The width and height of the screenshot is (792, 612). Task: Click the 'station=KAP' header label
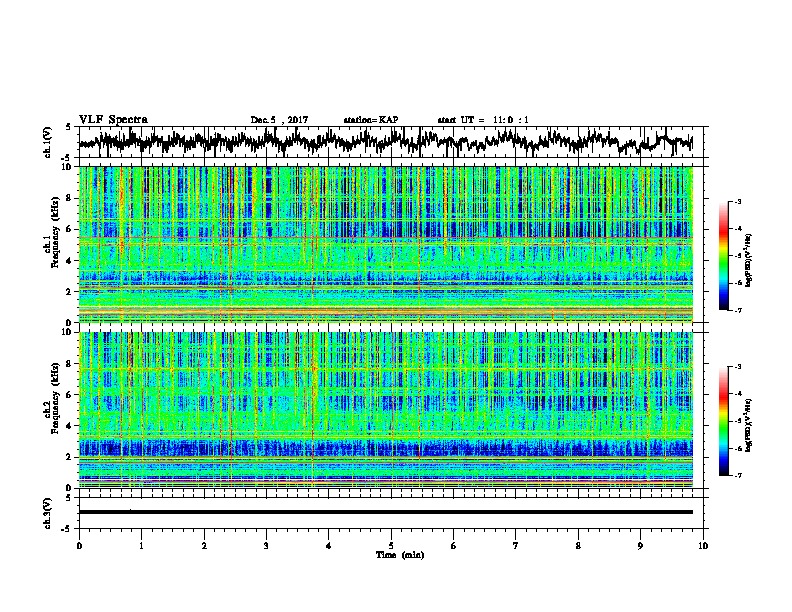point(371,120)
